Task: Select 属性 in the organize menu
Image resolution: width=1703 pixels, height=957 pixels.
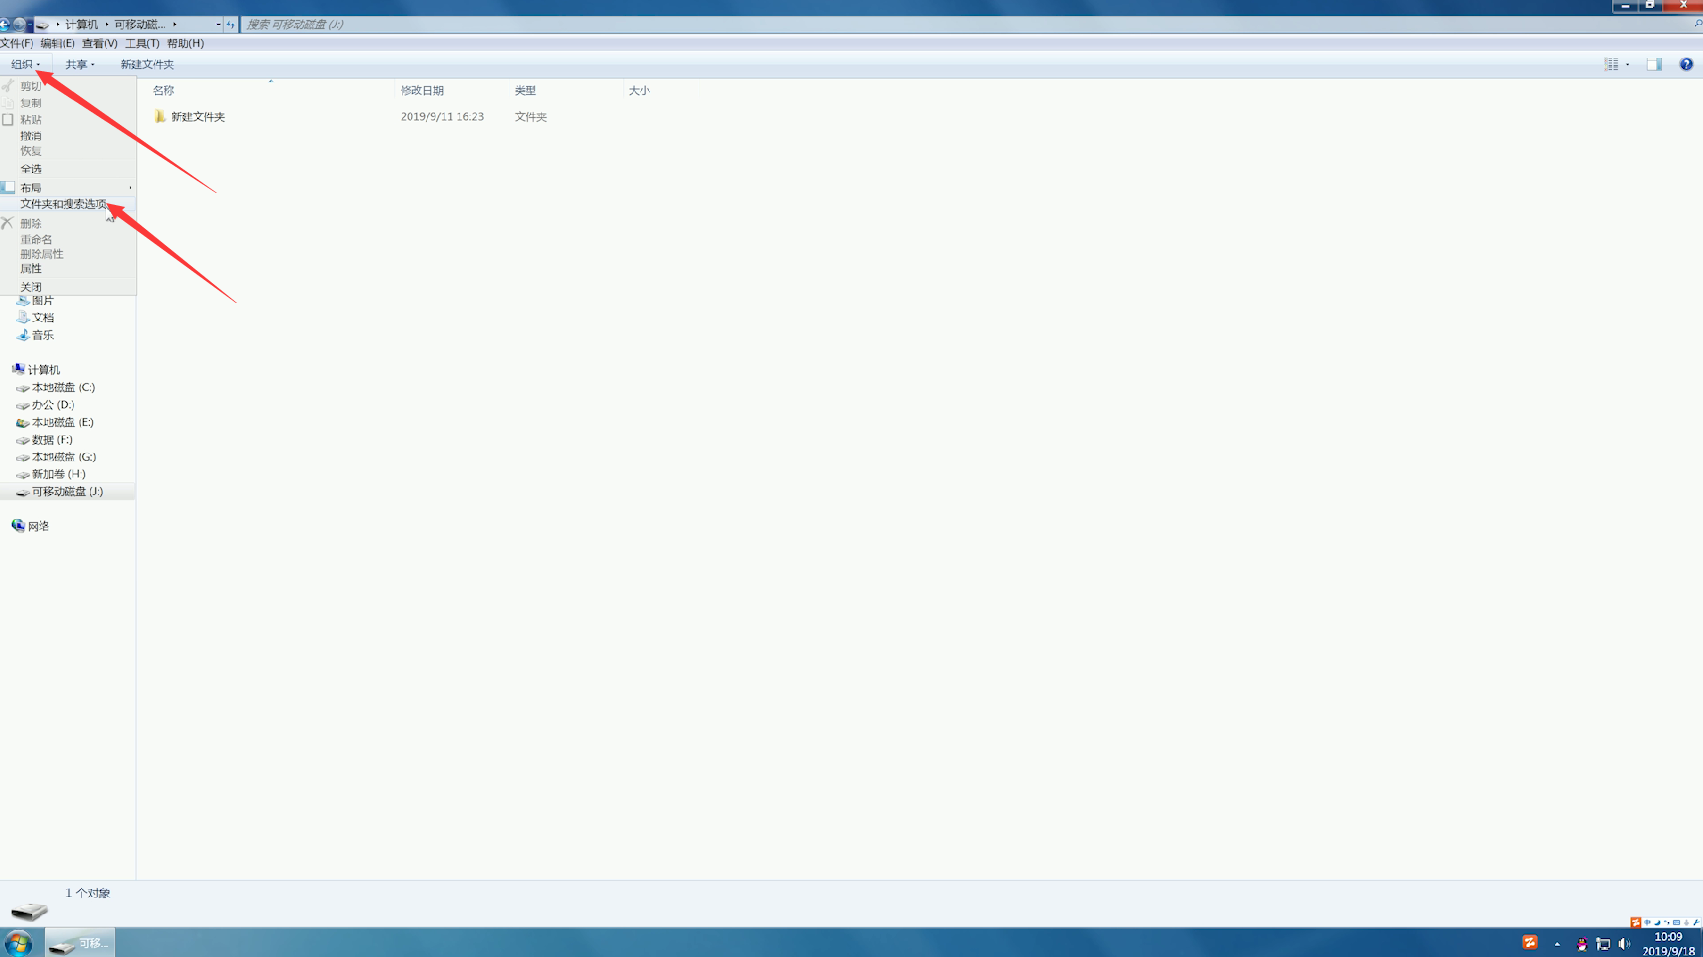Action: (31, 269)
